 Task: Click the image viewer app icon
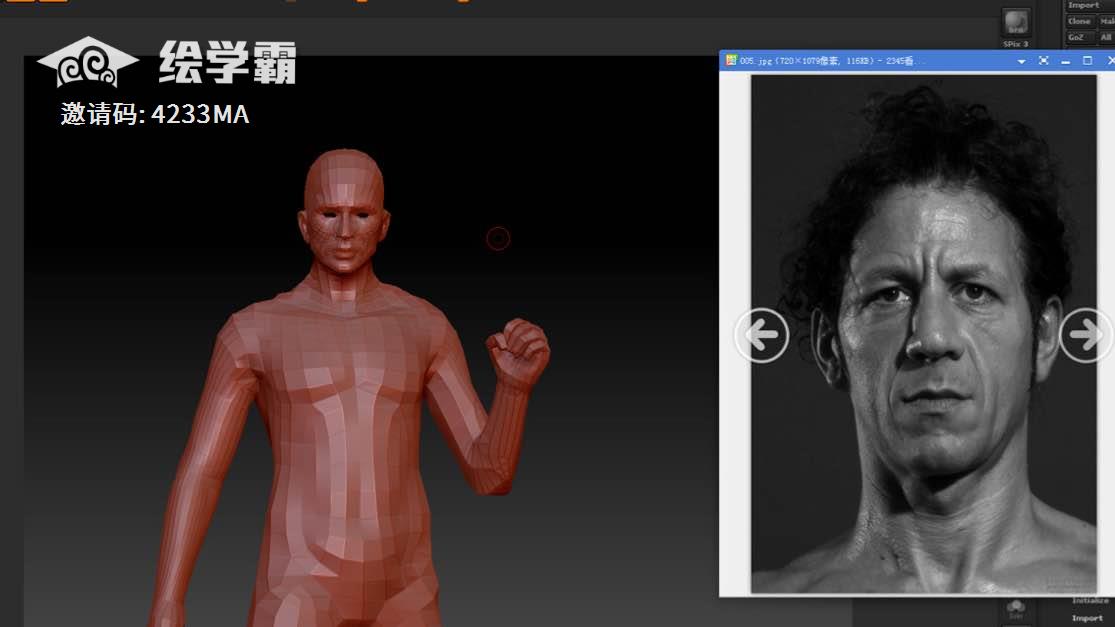pos(730,60)
